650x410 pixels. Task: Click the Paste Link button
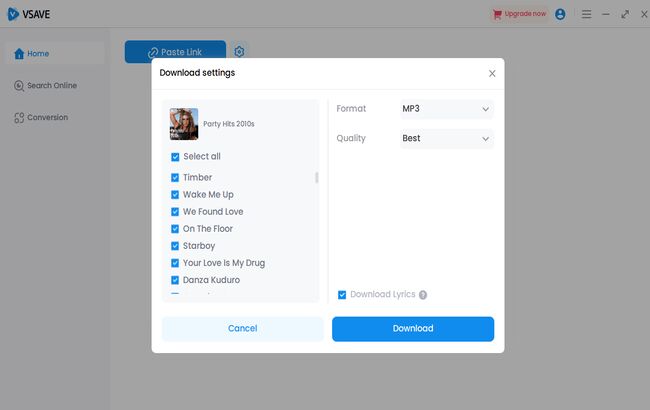pos(175,52)
